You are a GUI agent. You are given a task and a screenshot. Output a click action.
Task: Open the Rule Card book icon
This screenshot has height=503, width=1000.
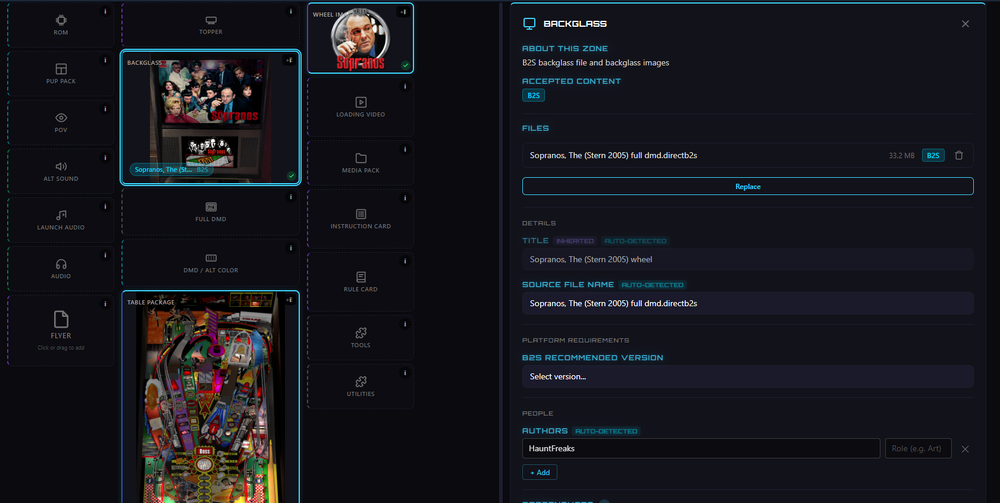point(360,277)
